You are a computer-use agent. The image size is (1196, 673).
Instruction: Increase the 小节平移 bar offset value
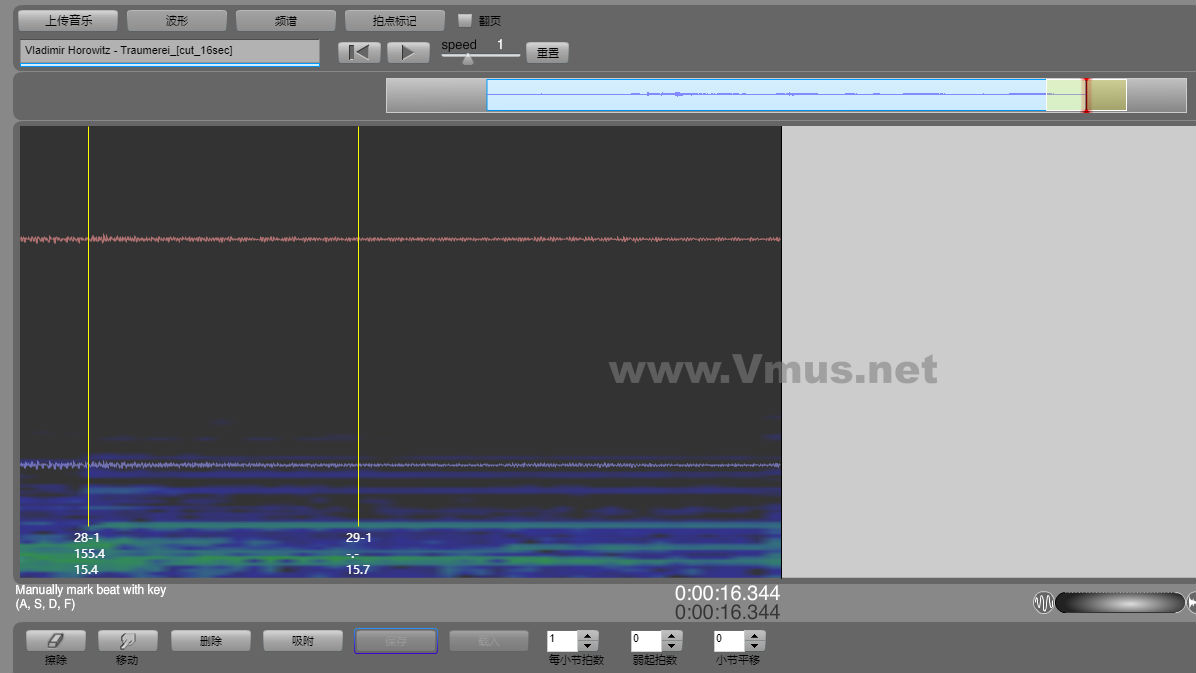[x=755, y=636]
